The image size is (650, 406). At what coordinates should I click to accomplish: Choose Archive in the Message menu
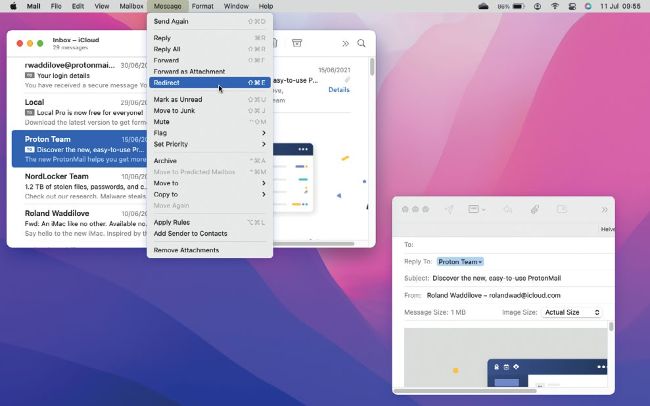(x=210, y=161)
